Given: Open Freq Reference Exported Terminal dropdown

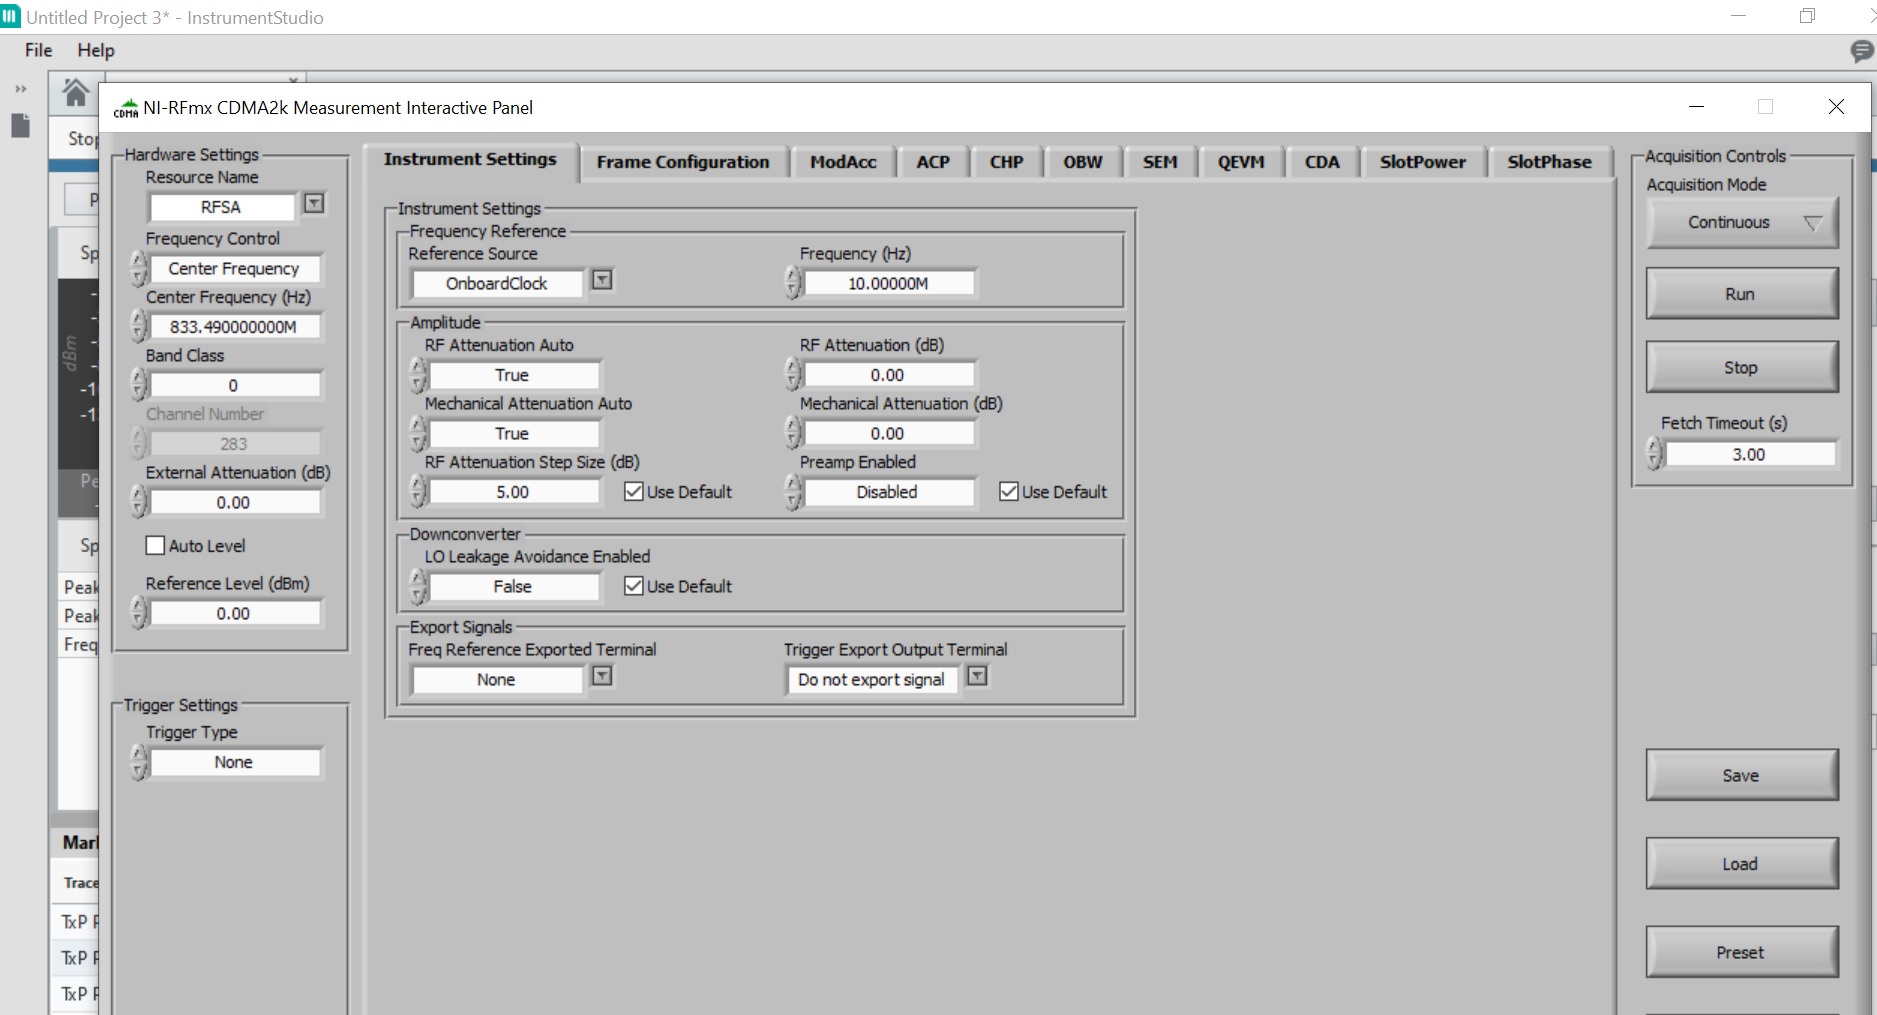Looking at the screenshot, I should tap(602, 677).
